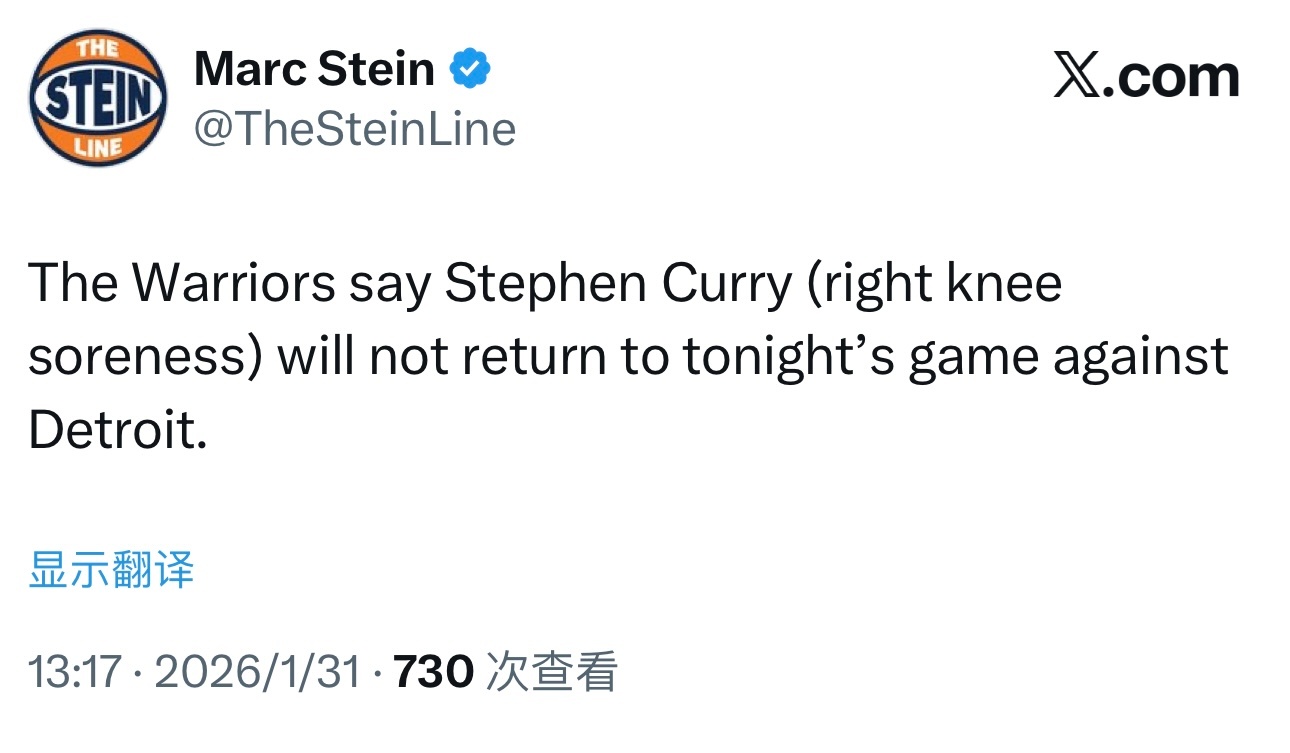Screen dimensions: 1290x753
Task: Click the blue verified checkmark badge
Action: (x=469, y=69)
